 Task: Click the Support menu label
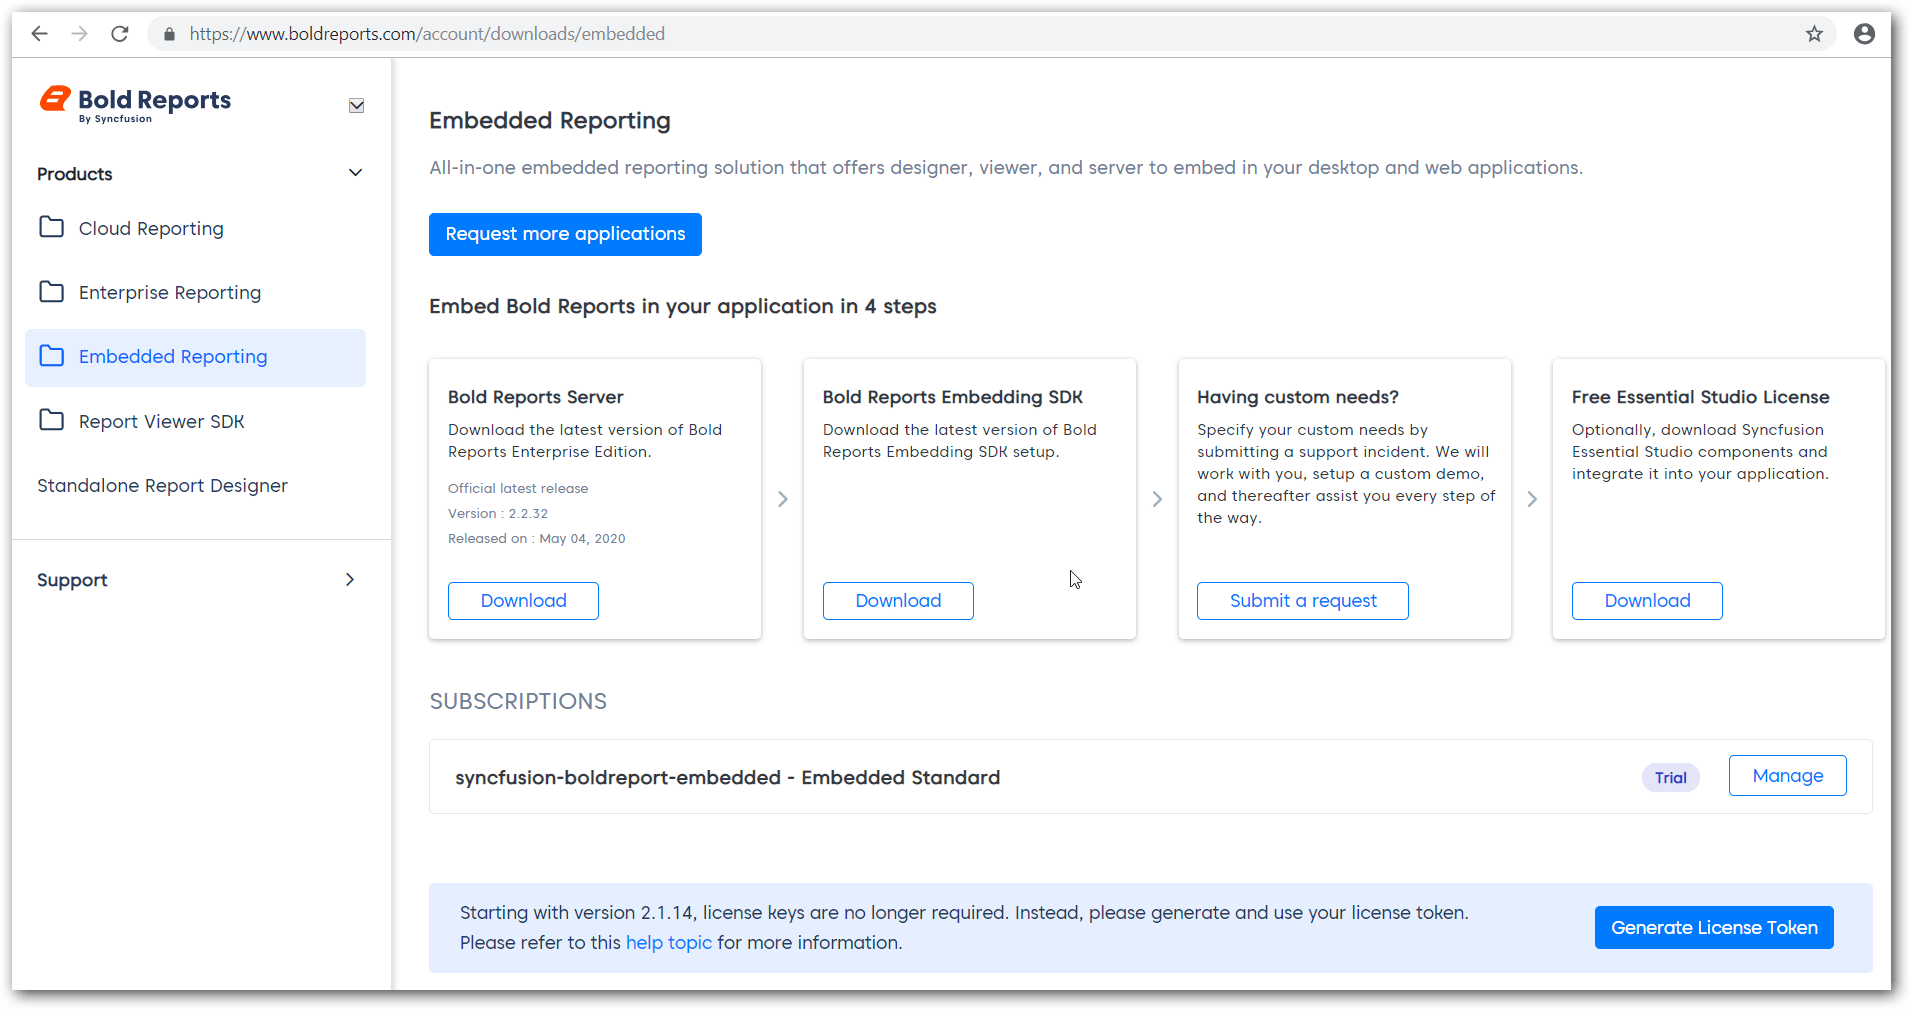tap(72, 580)
